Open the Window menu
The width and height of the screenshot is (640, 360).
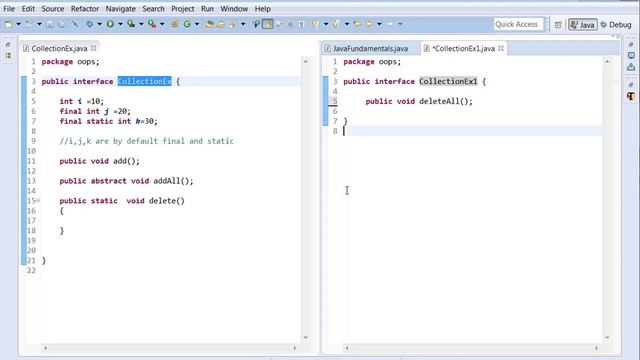pyautogui.click(x=234, y=9)
